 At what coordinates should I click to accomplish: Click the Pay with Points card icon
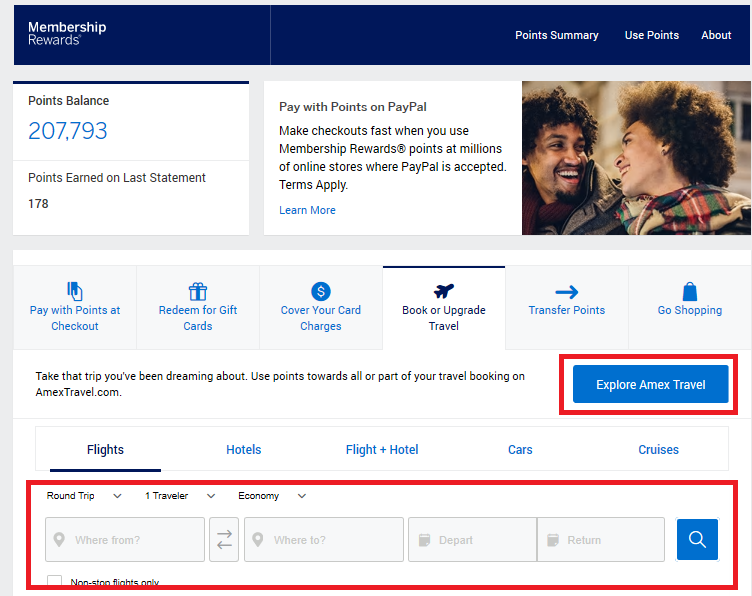(x=74, y=291)
